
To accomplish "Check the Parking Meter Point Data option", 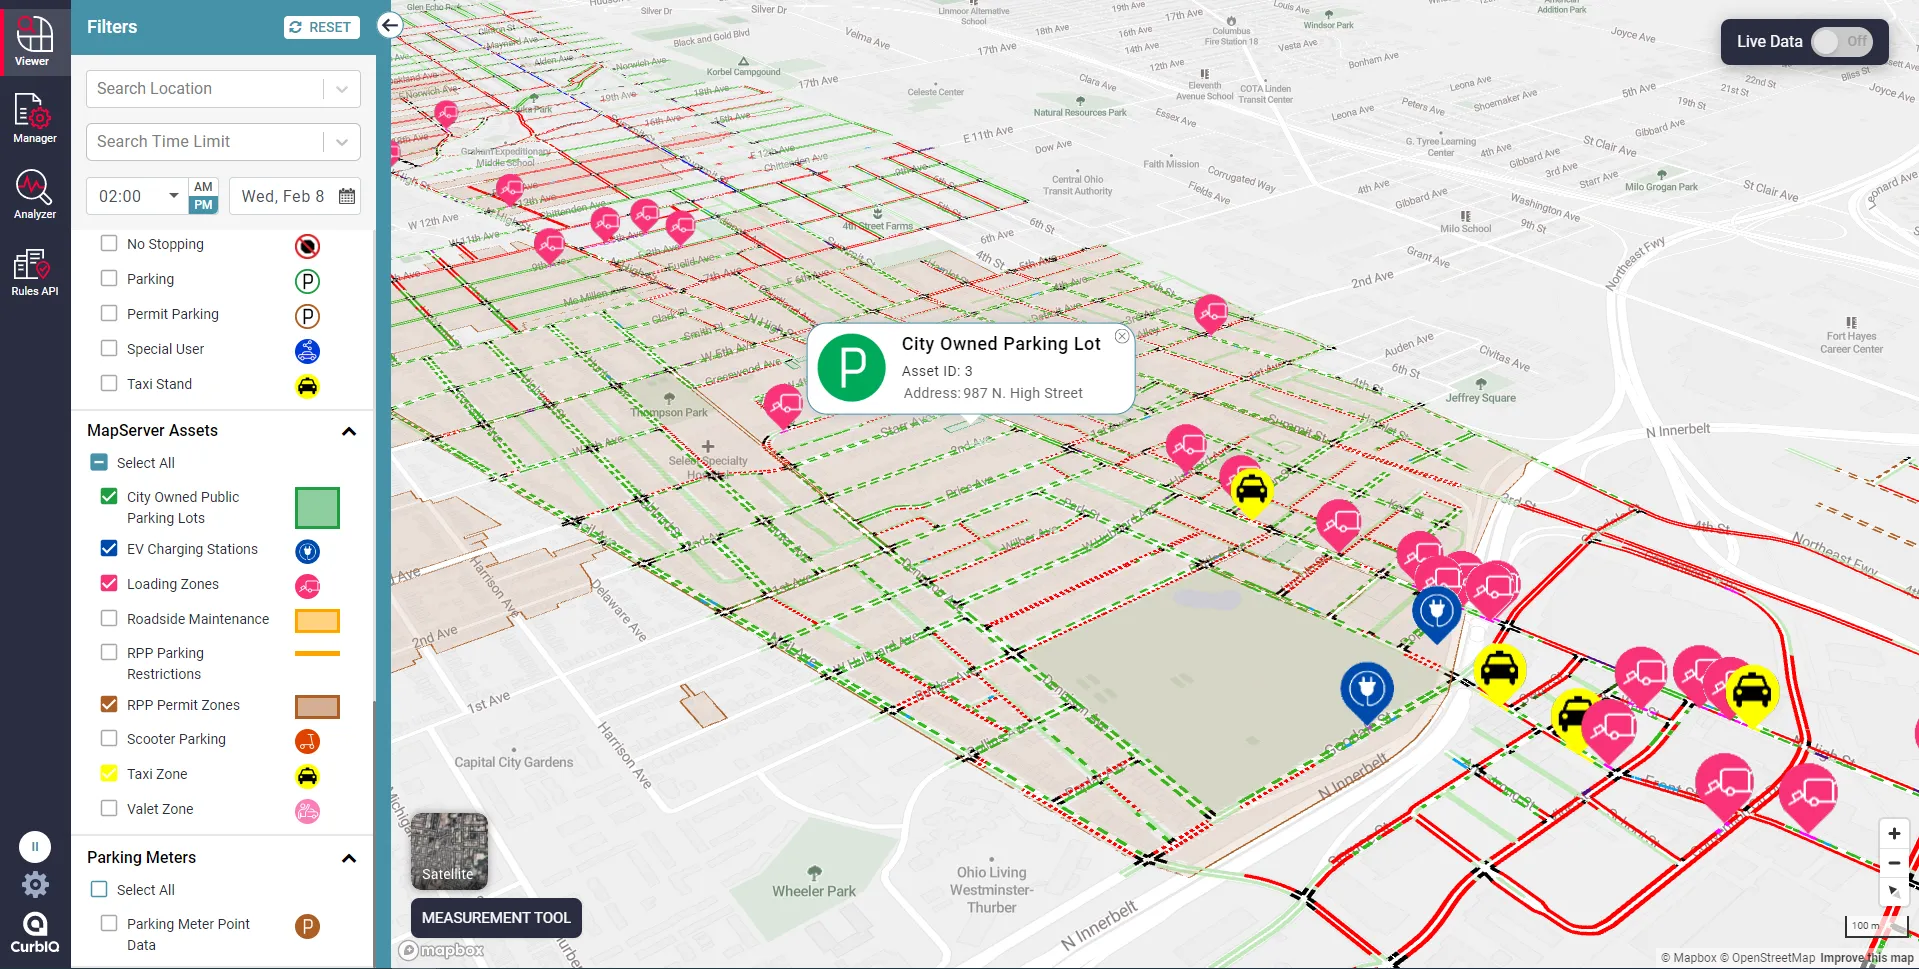I will (108, 924).
